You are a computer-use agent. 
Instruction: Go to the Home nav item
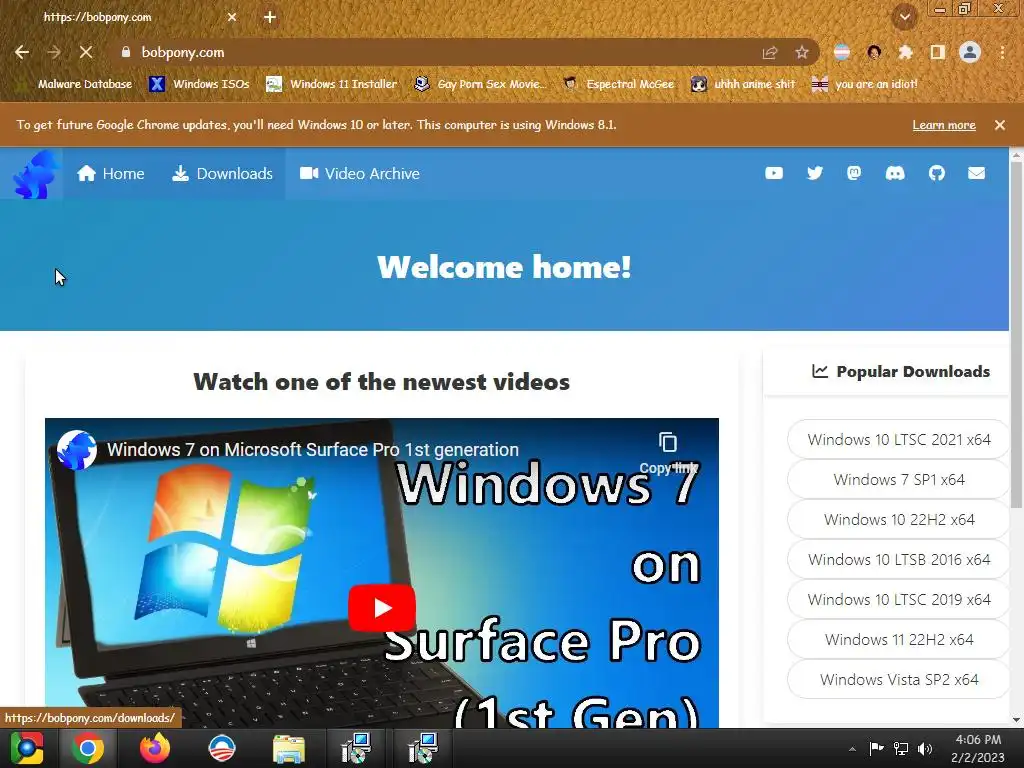point(110,174)
